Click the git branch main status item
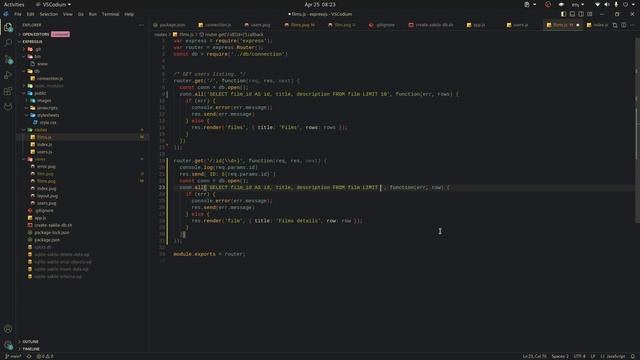Viewport: 640px width, 360px height. pos(13,356)
